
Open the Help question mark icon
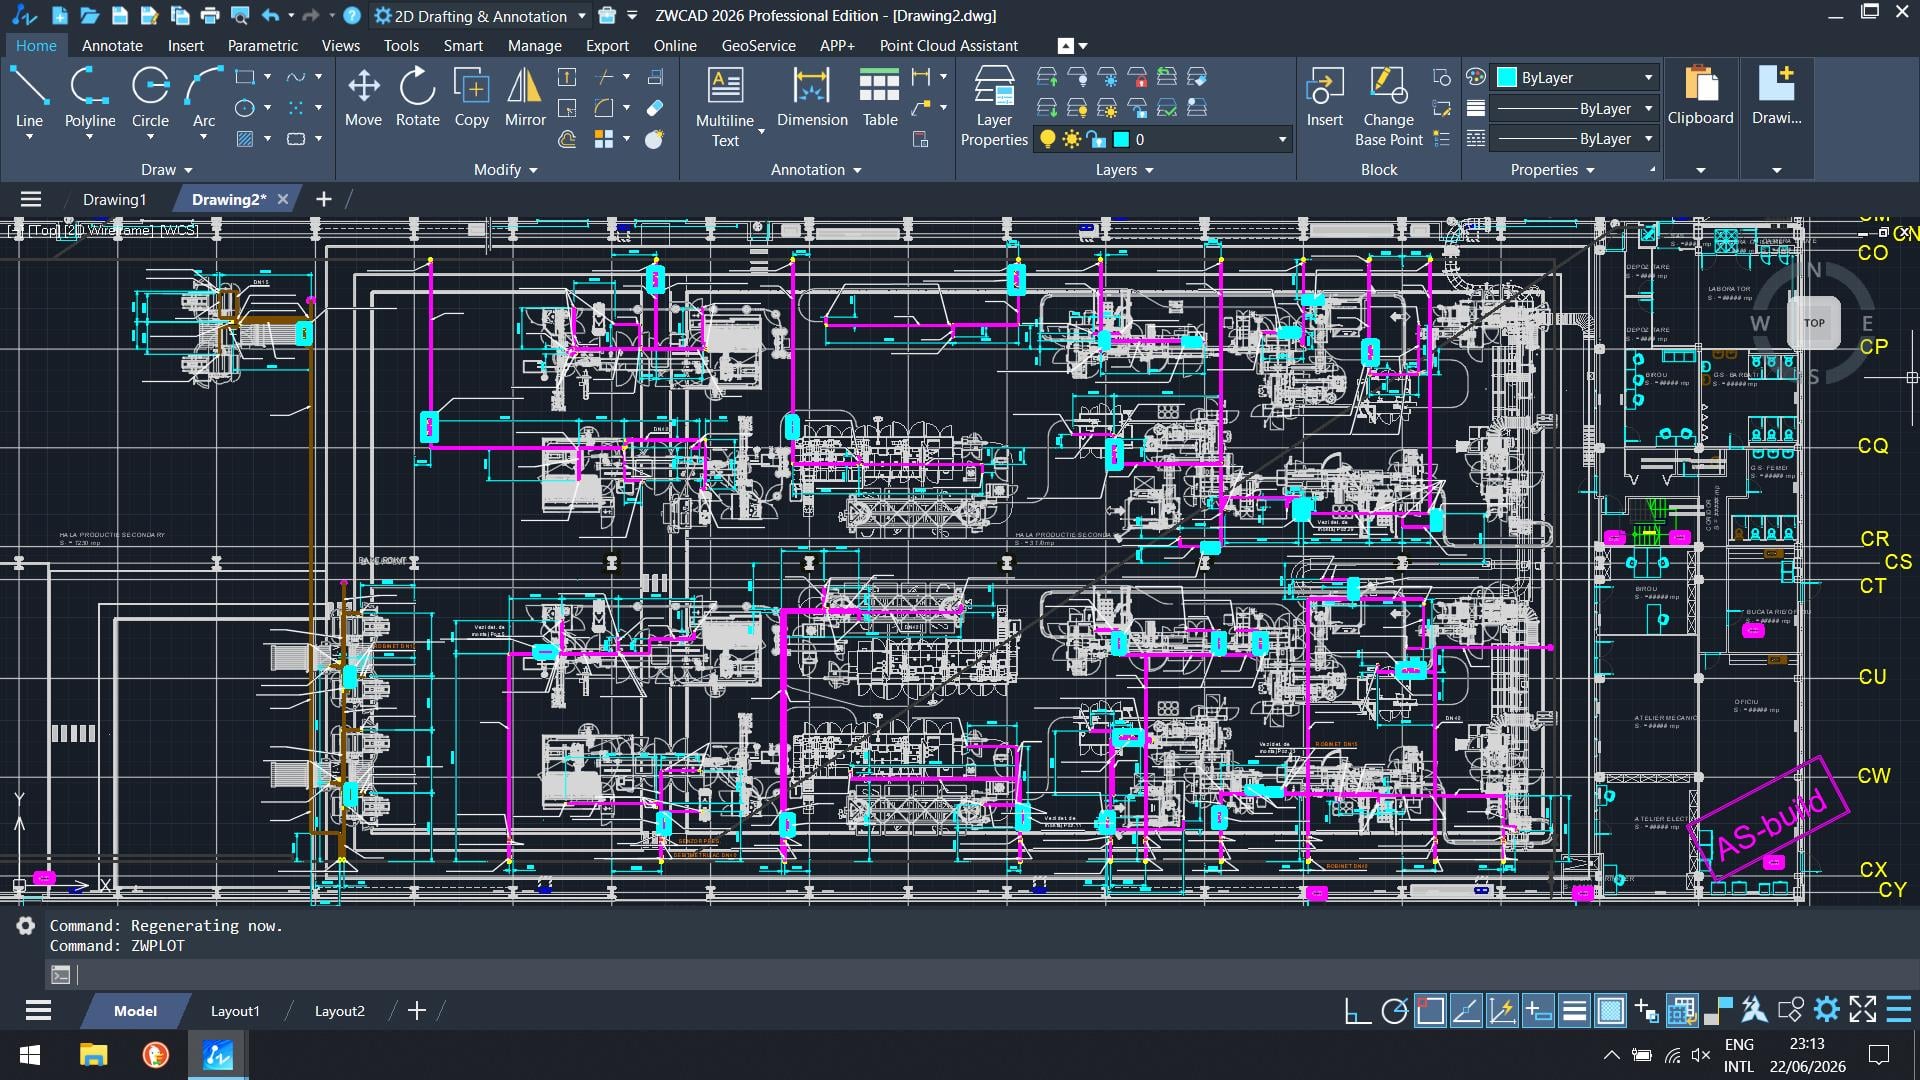click(x=352, y=15)
